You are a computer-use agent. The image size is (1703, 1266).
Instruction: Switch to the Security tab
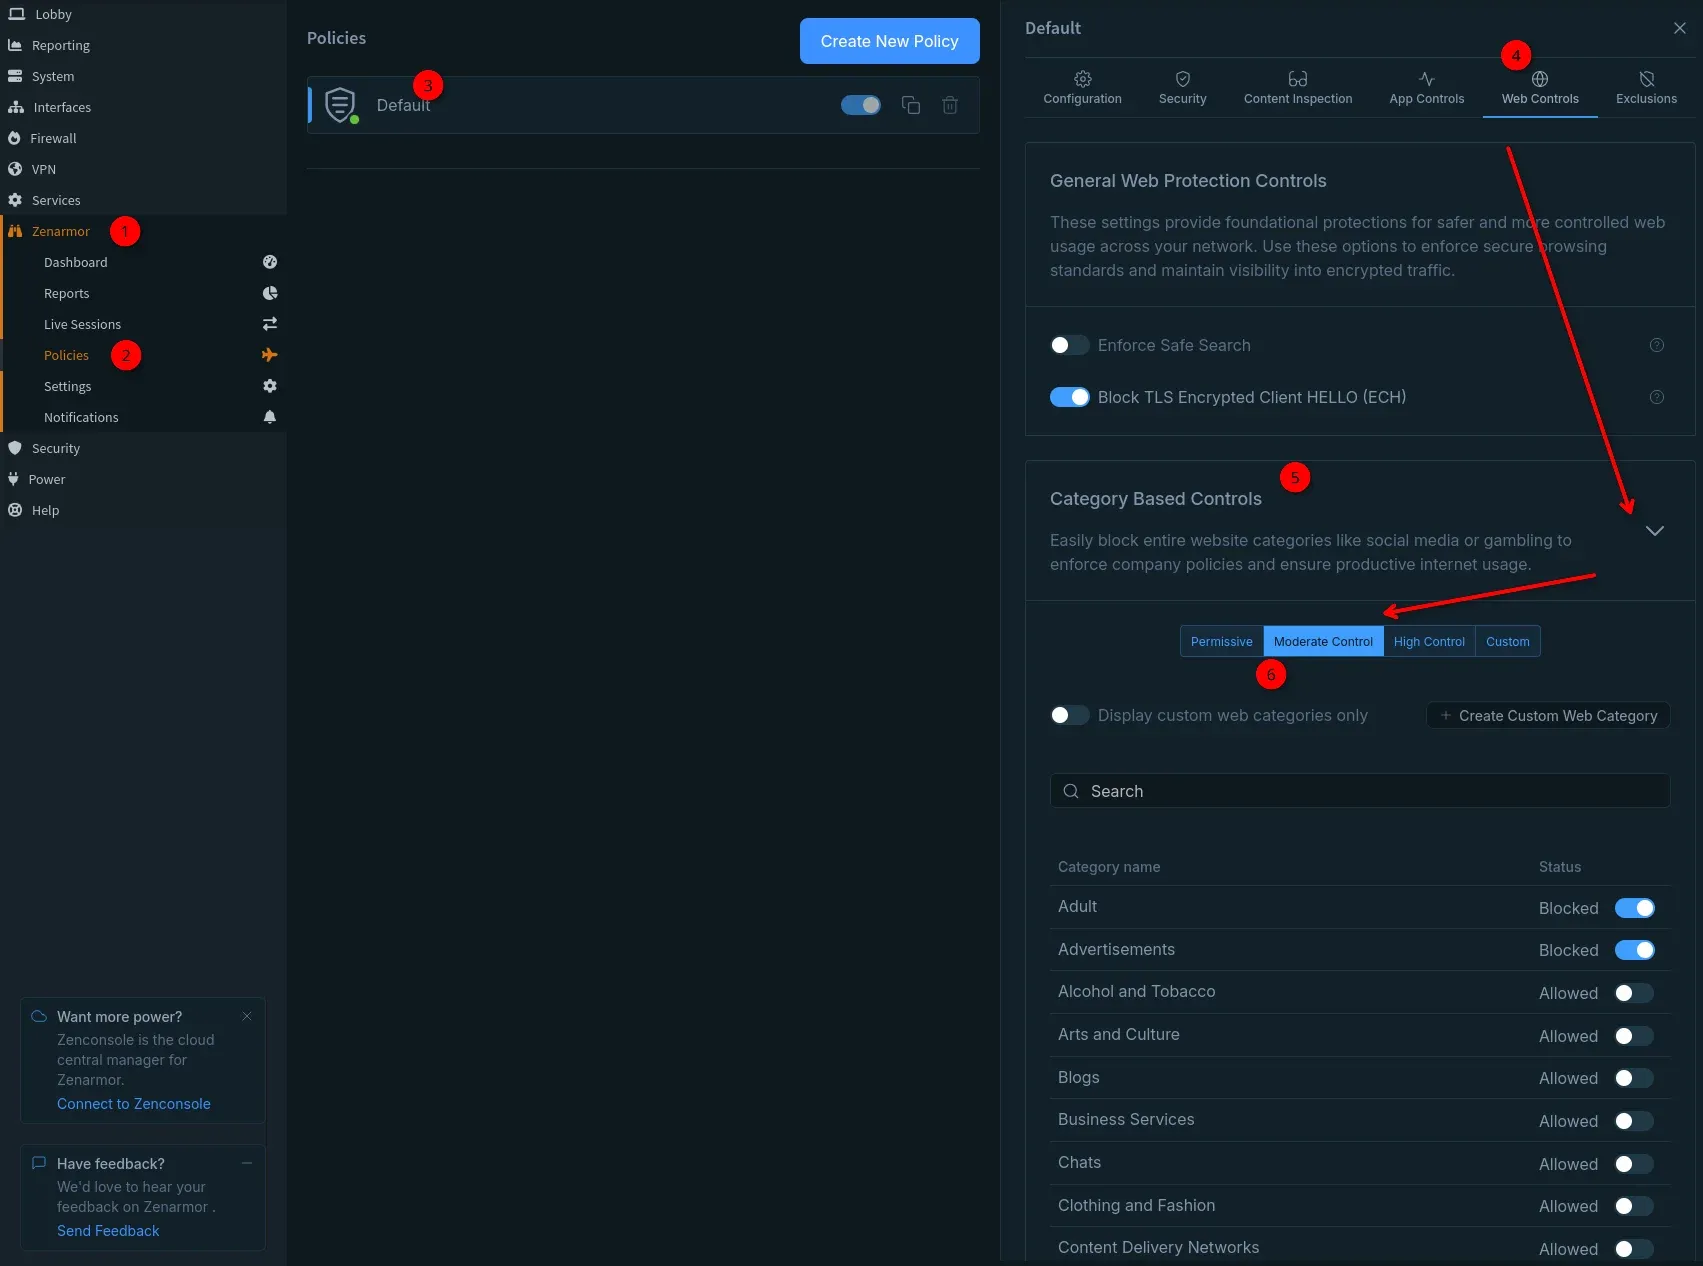click(1182, 88)
